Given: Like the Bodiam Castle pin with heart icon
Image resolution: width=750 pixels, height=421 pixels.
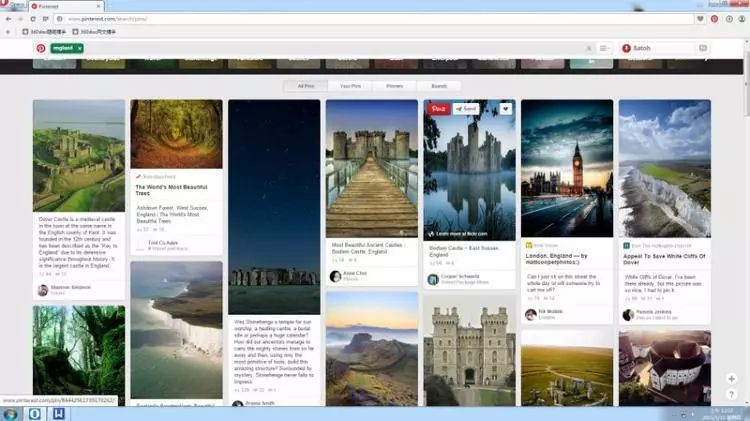Looking at the screenshot, I should [x=506, y=108].
